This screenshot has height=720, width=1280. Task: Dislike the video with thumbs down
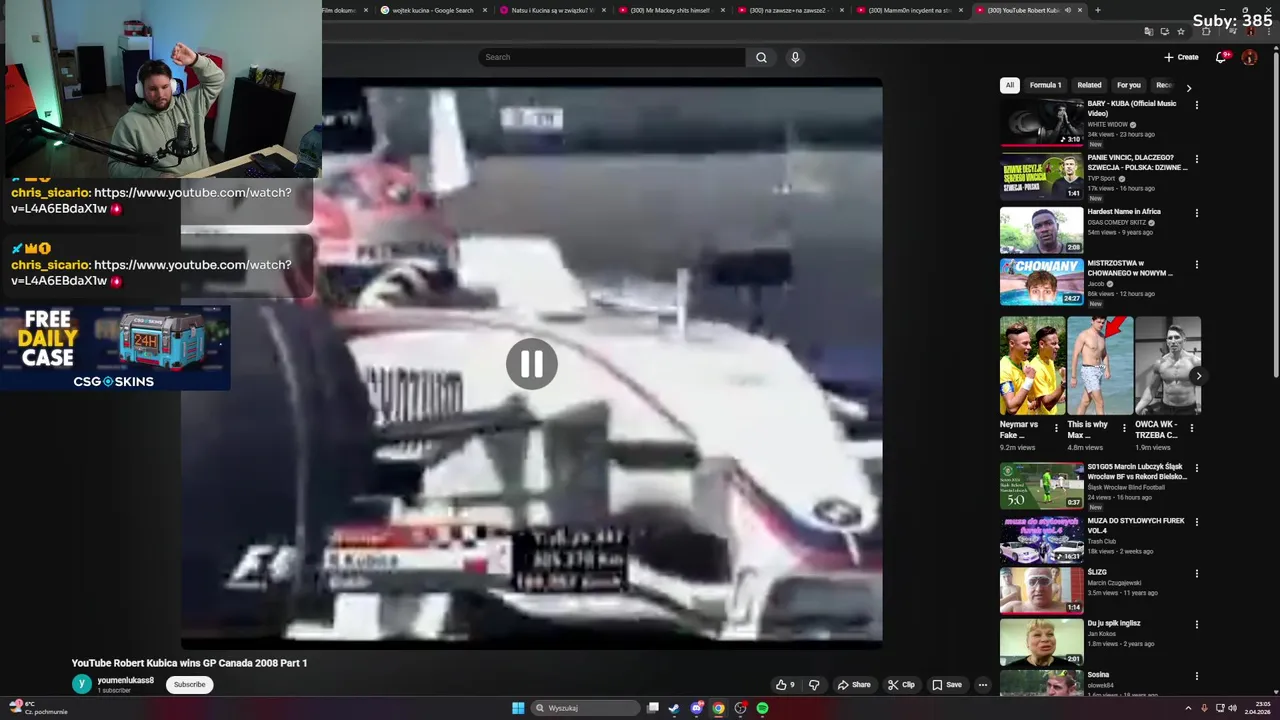pyautogui.click(x=814, y=685)
